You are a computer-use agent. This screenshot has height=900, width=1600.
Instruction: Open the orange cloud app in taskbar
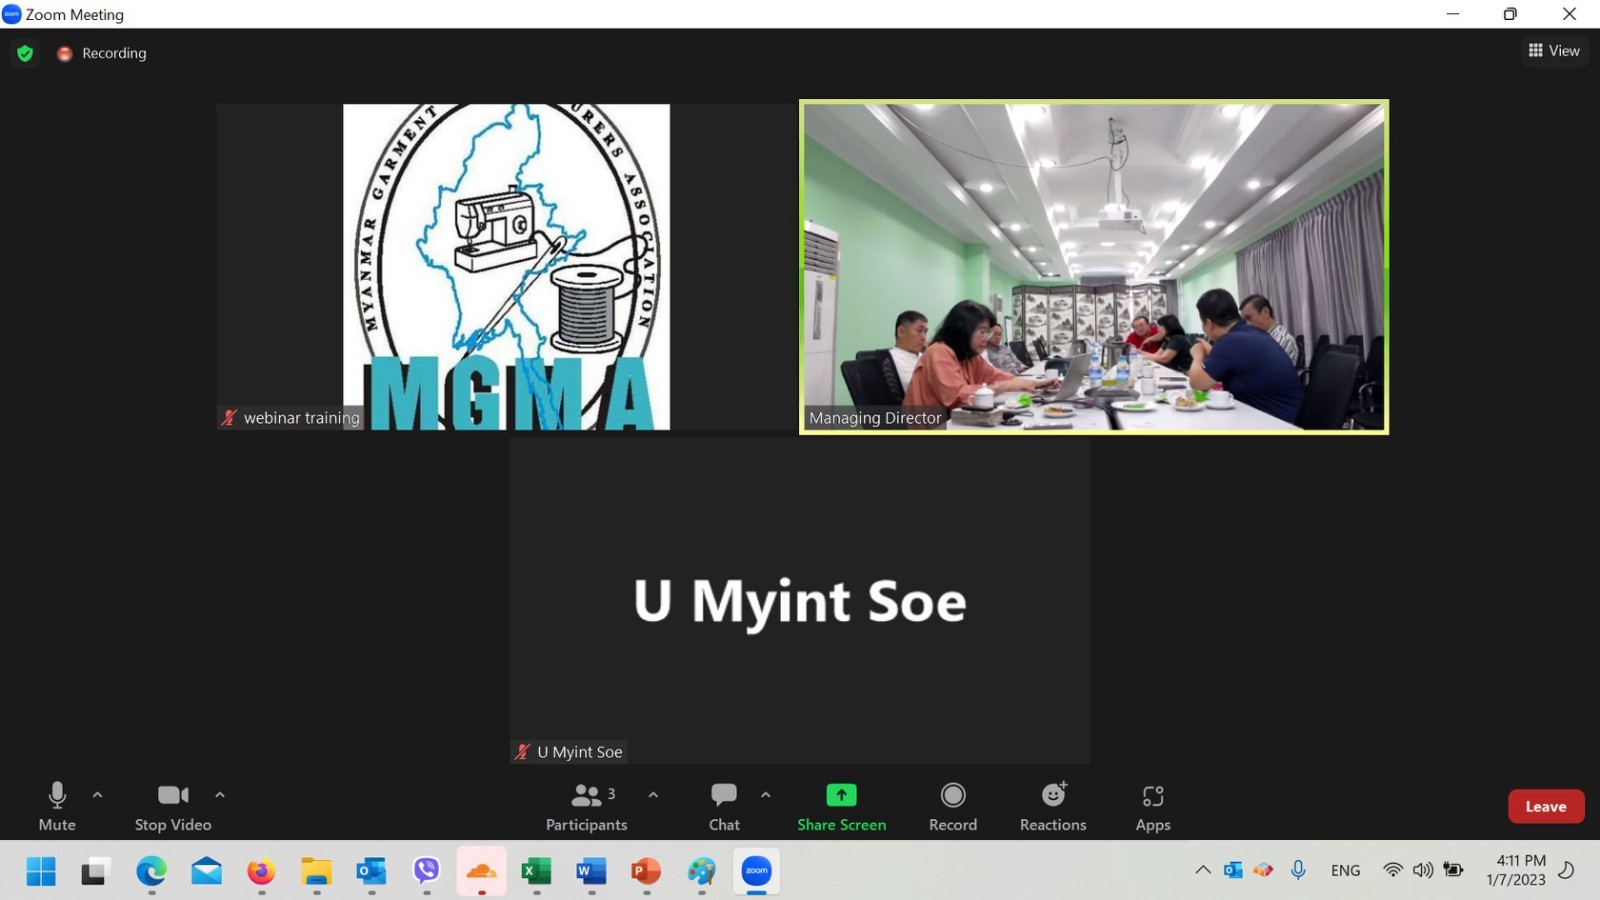(482, 872)
